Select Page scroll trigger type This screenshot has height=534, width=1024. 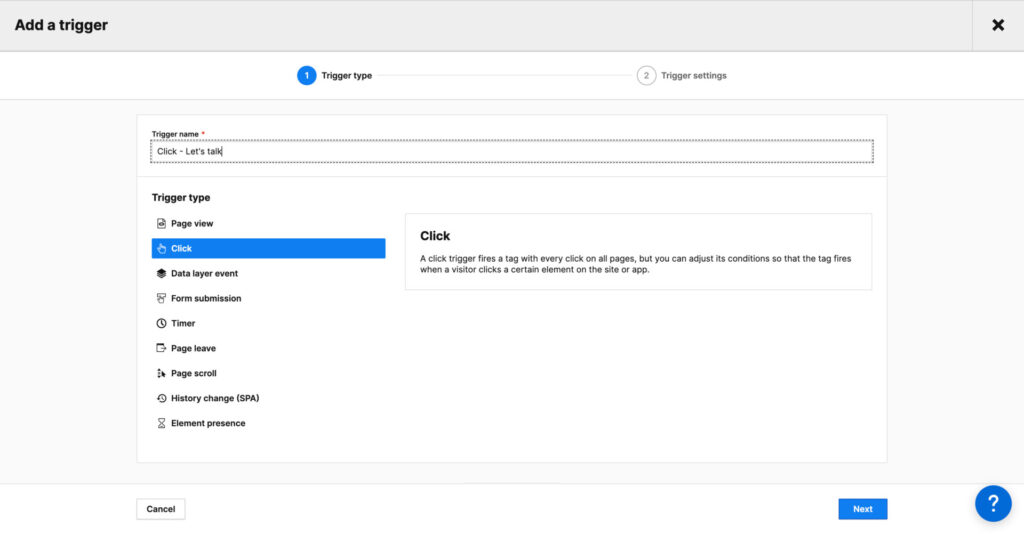click(x=194, y=373)
